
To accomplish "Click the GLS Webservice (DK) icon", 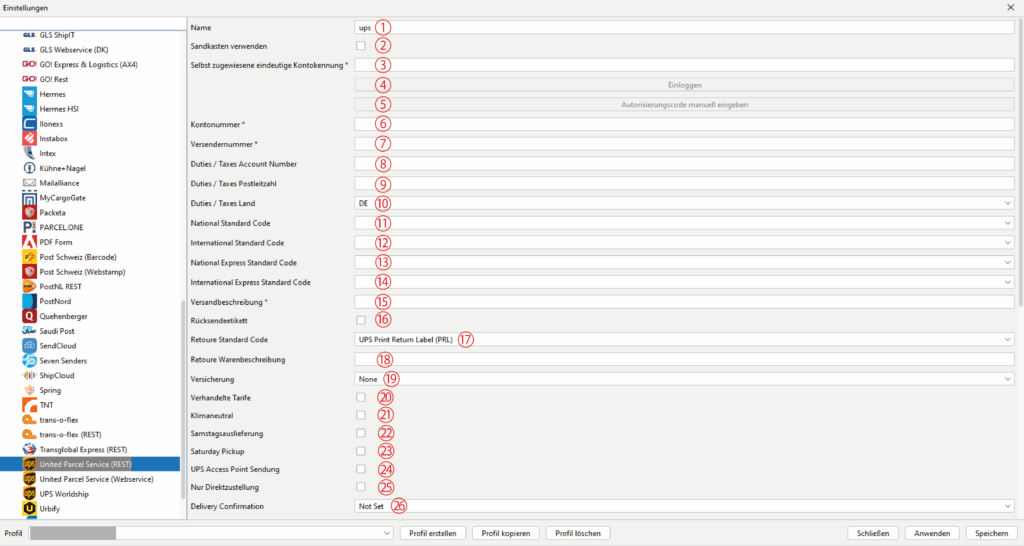I will pyautogui.click(x=29, y=50).
